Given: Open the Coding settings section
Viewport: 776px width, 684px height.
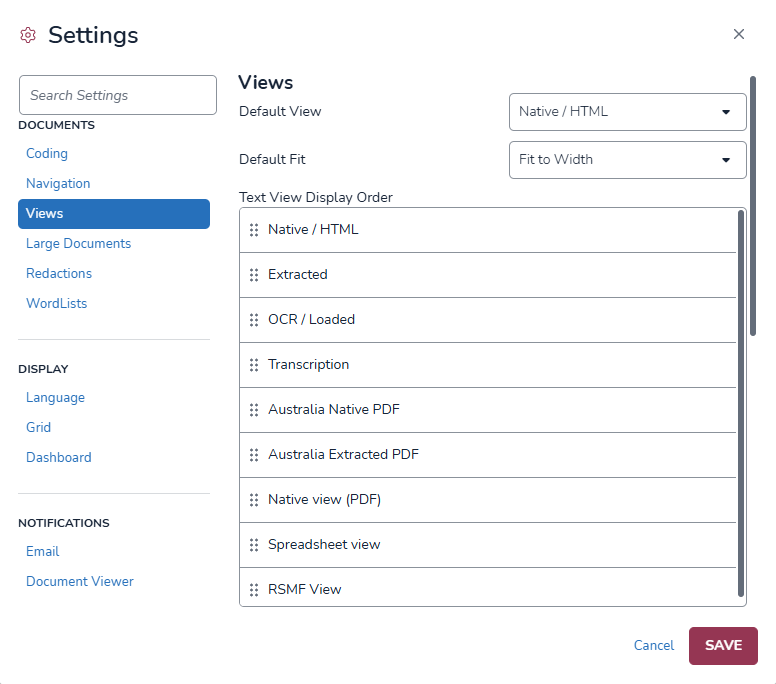Looking at the screenshot, I should (47, 154).
